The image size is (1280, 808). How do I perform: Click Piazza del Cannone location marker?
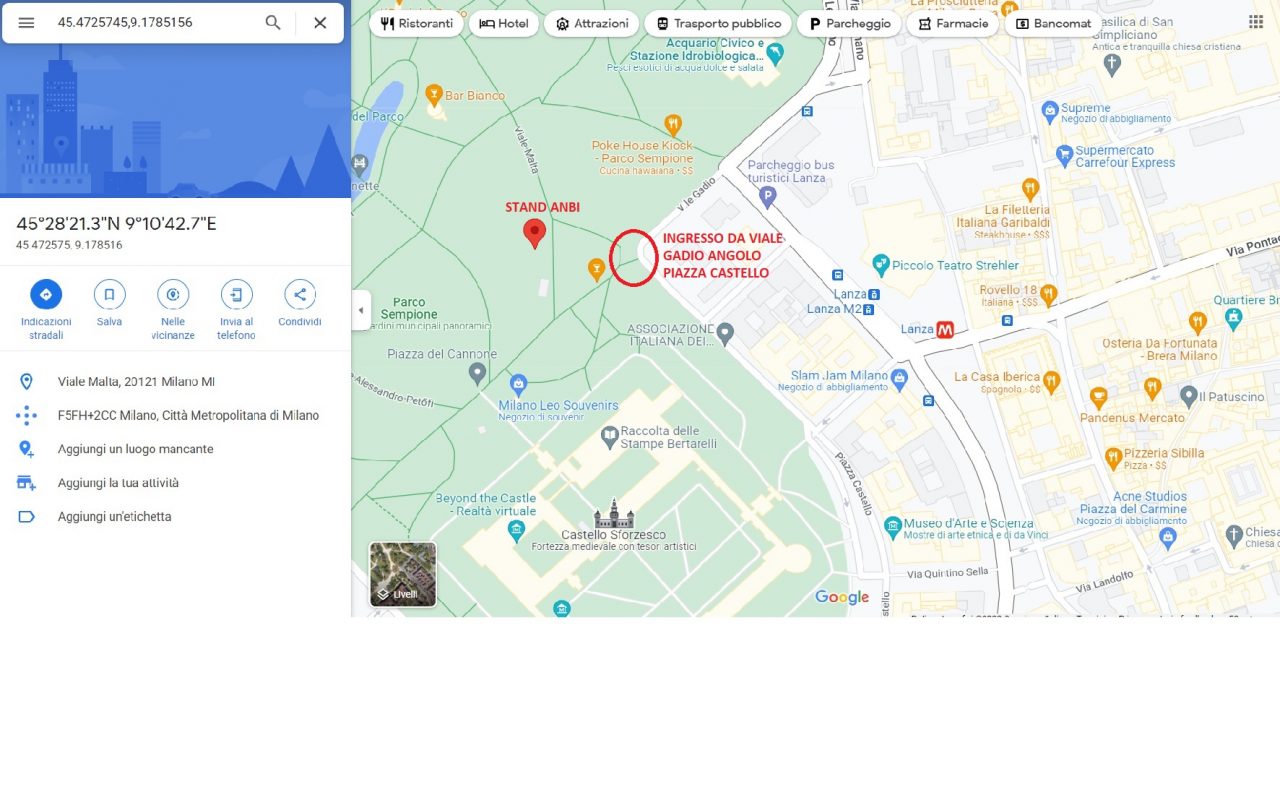click(x=477, y=373)
